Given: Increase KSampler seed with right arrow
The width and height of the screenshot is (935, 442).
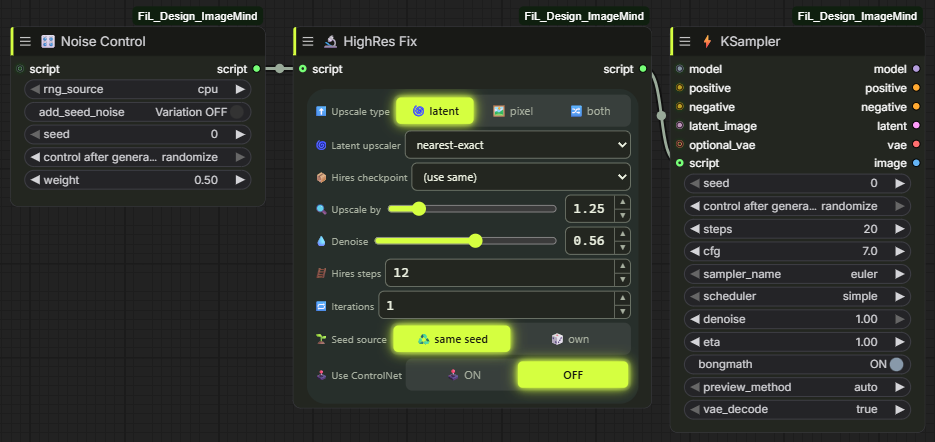Looking at the screenshot, I should (x=899, y=184).
